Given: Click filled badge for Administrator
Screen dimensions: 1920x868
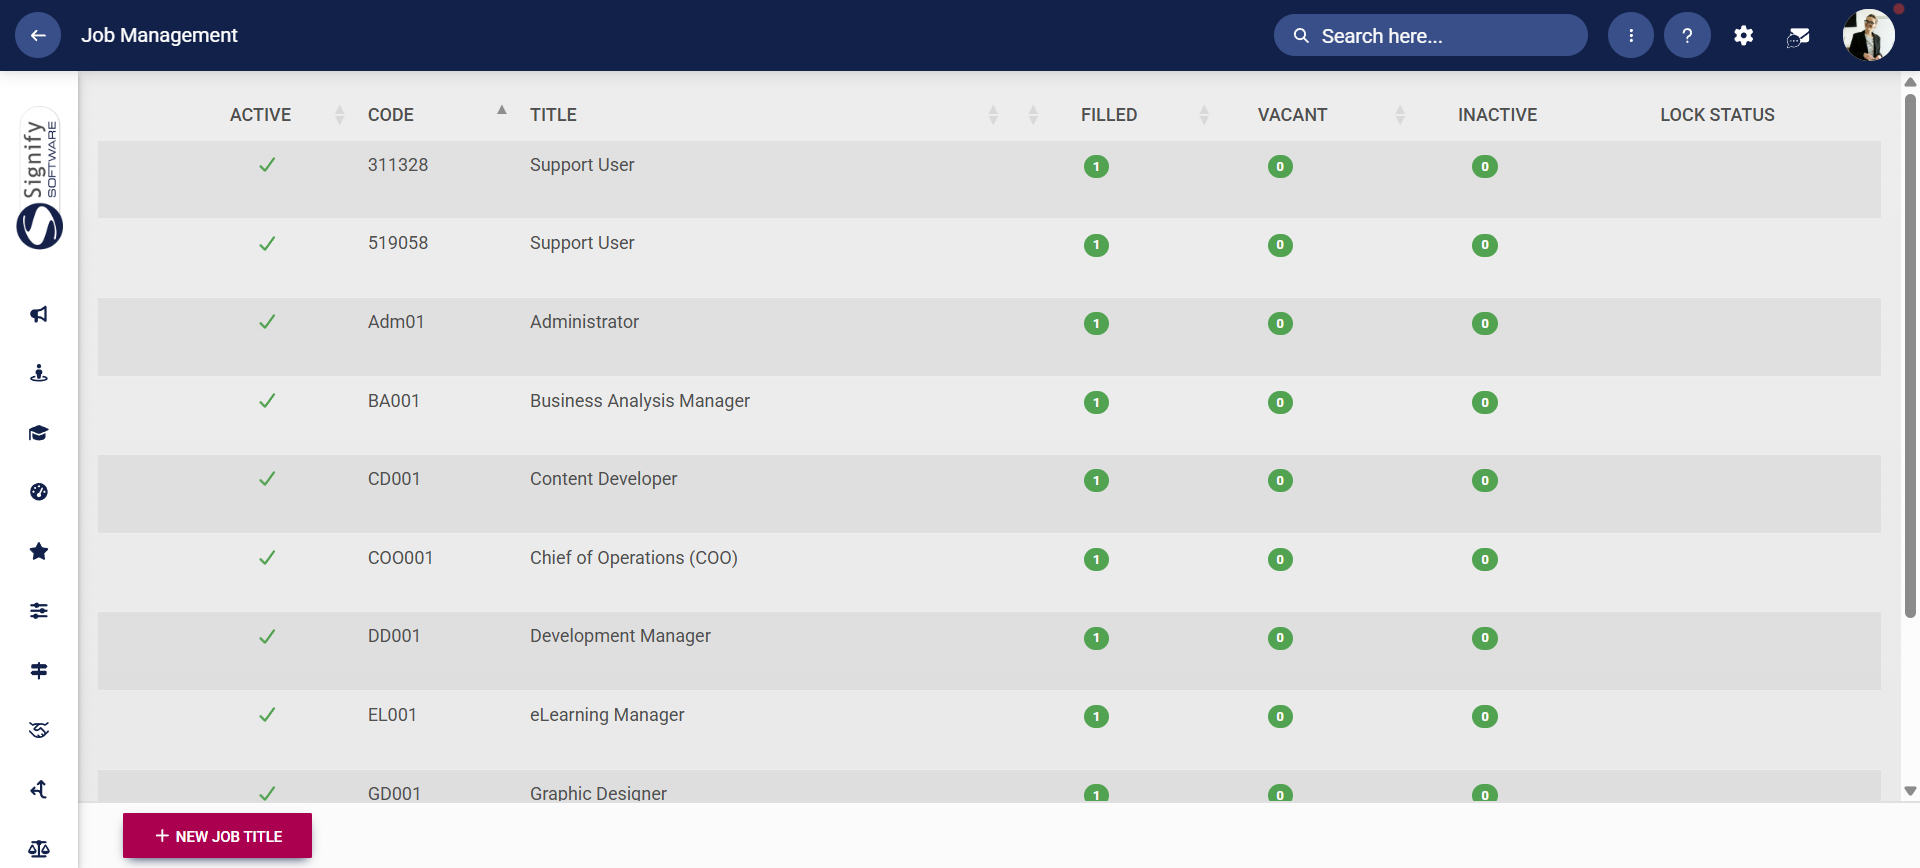Looking at the screenshot, I should click(x=1096, y=324).
